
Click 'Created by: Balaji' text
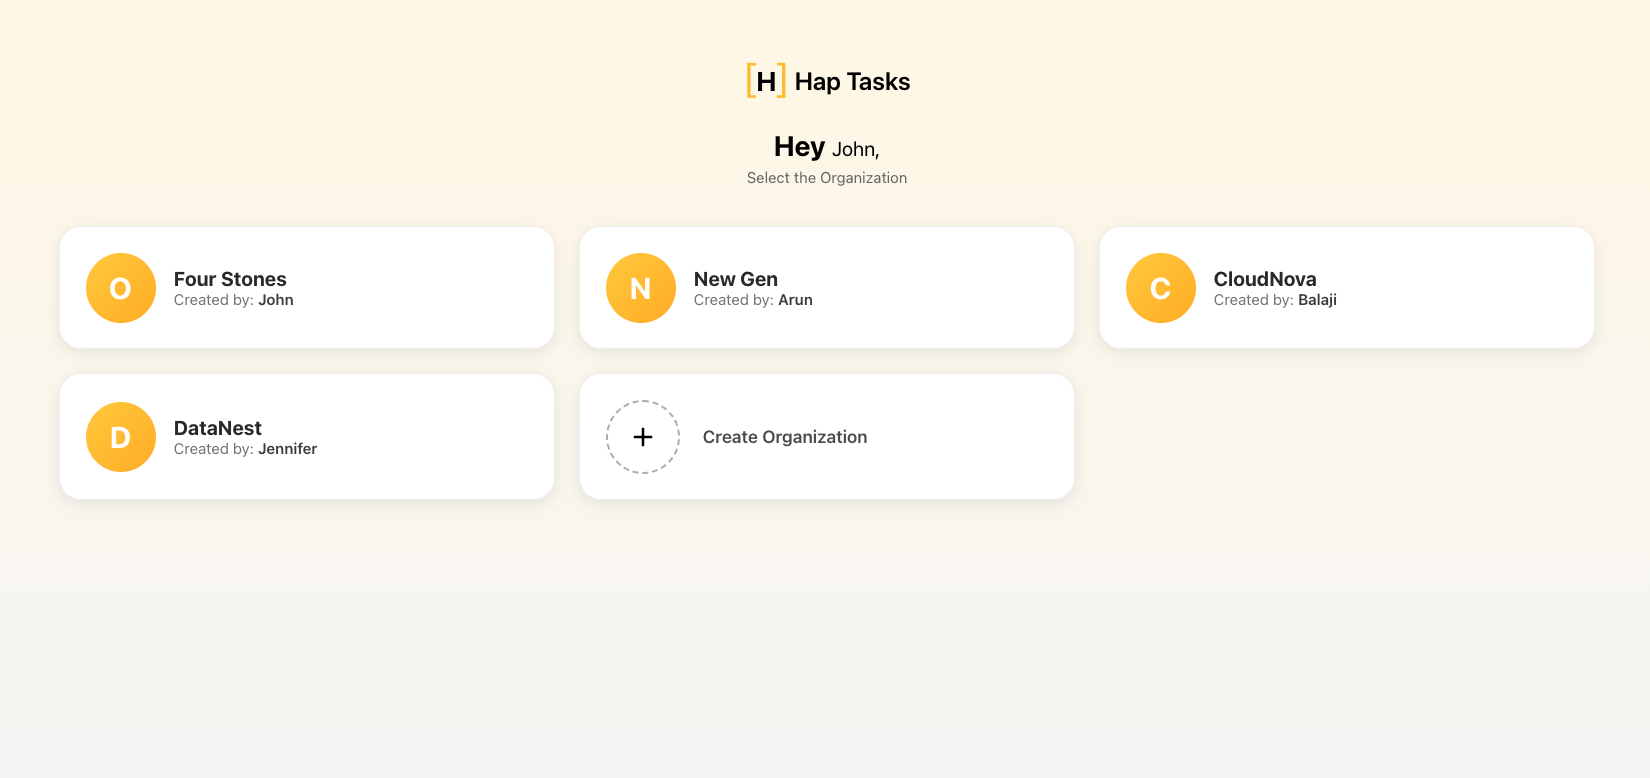(1275, 300)
